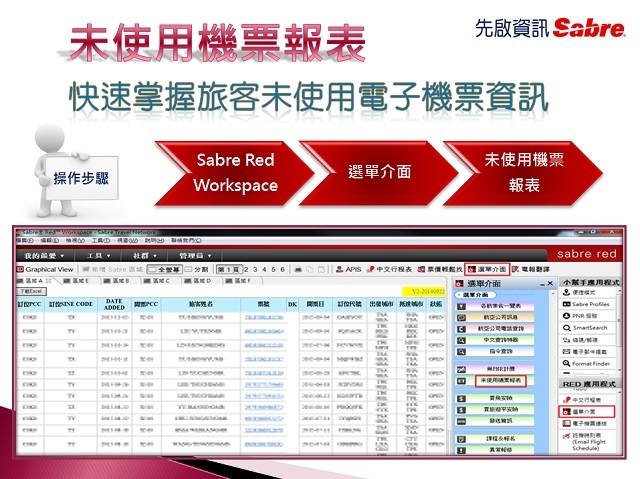Switch to page 6 in toolbar

click(x=282, y=269)
